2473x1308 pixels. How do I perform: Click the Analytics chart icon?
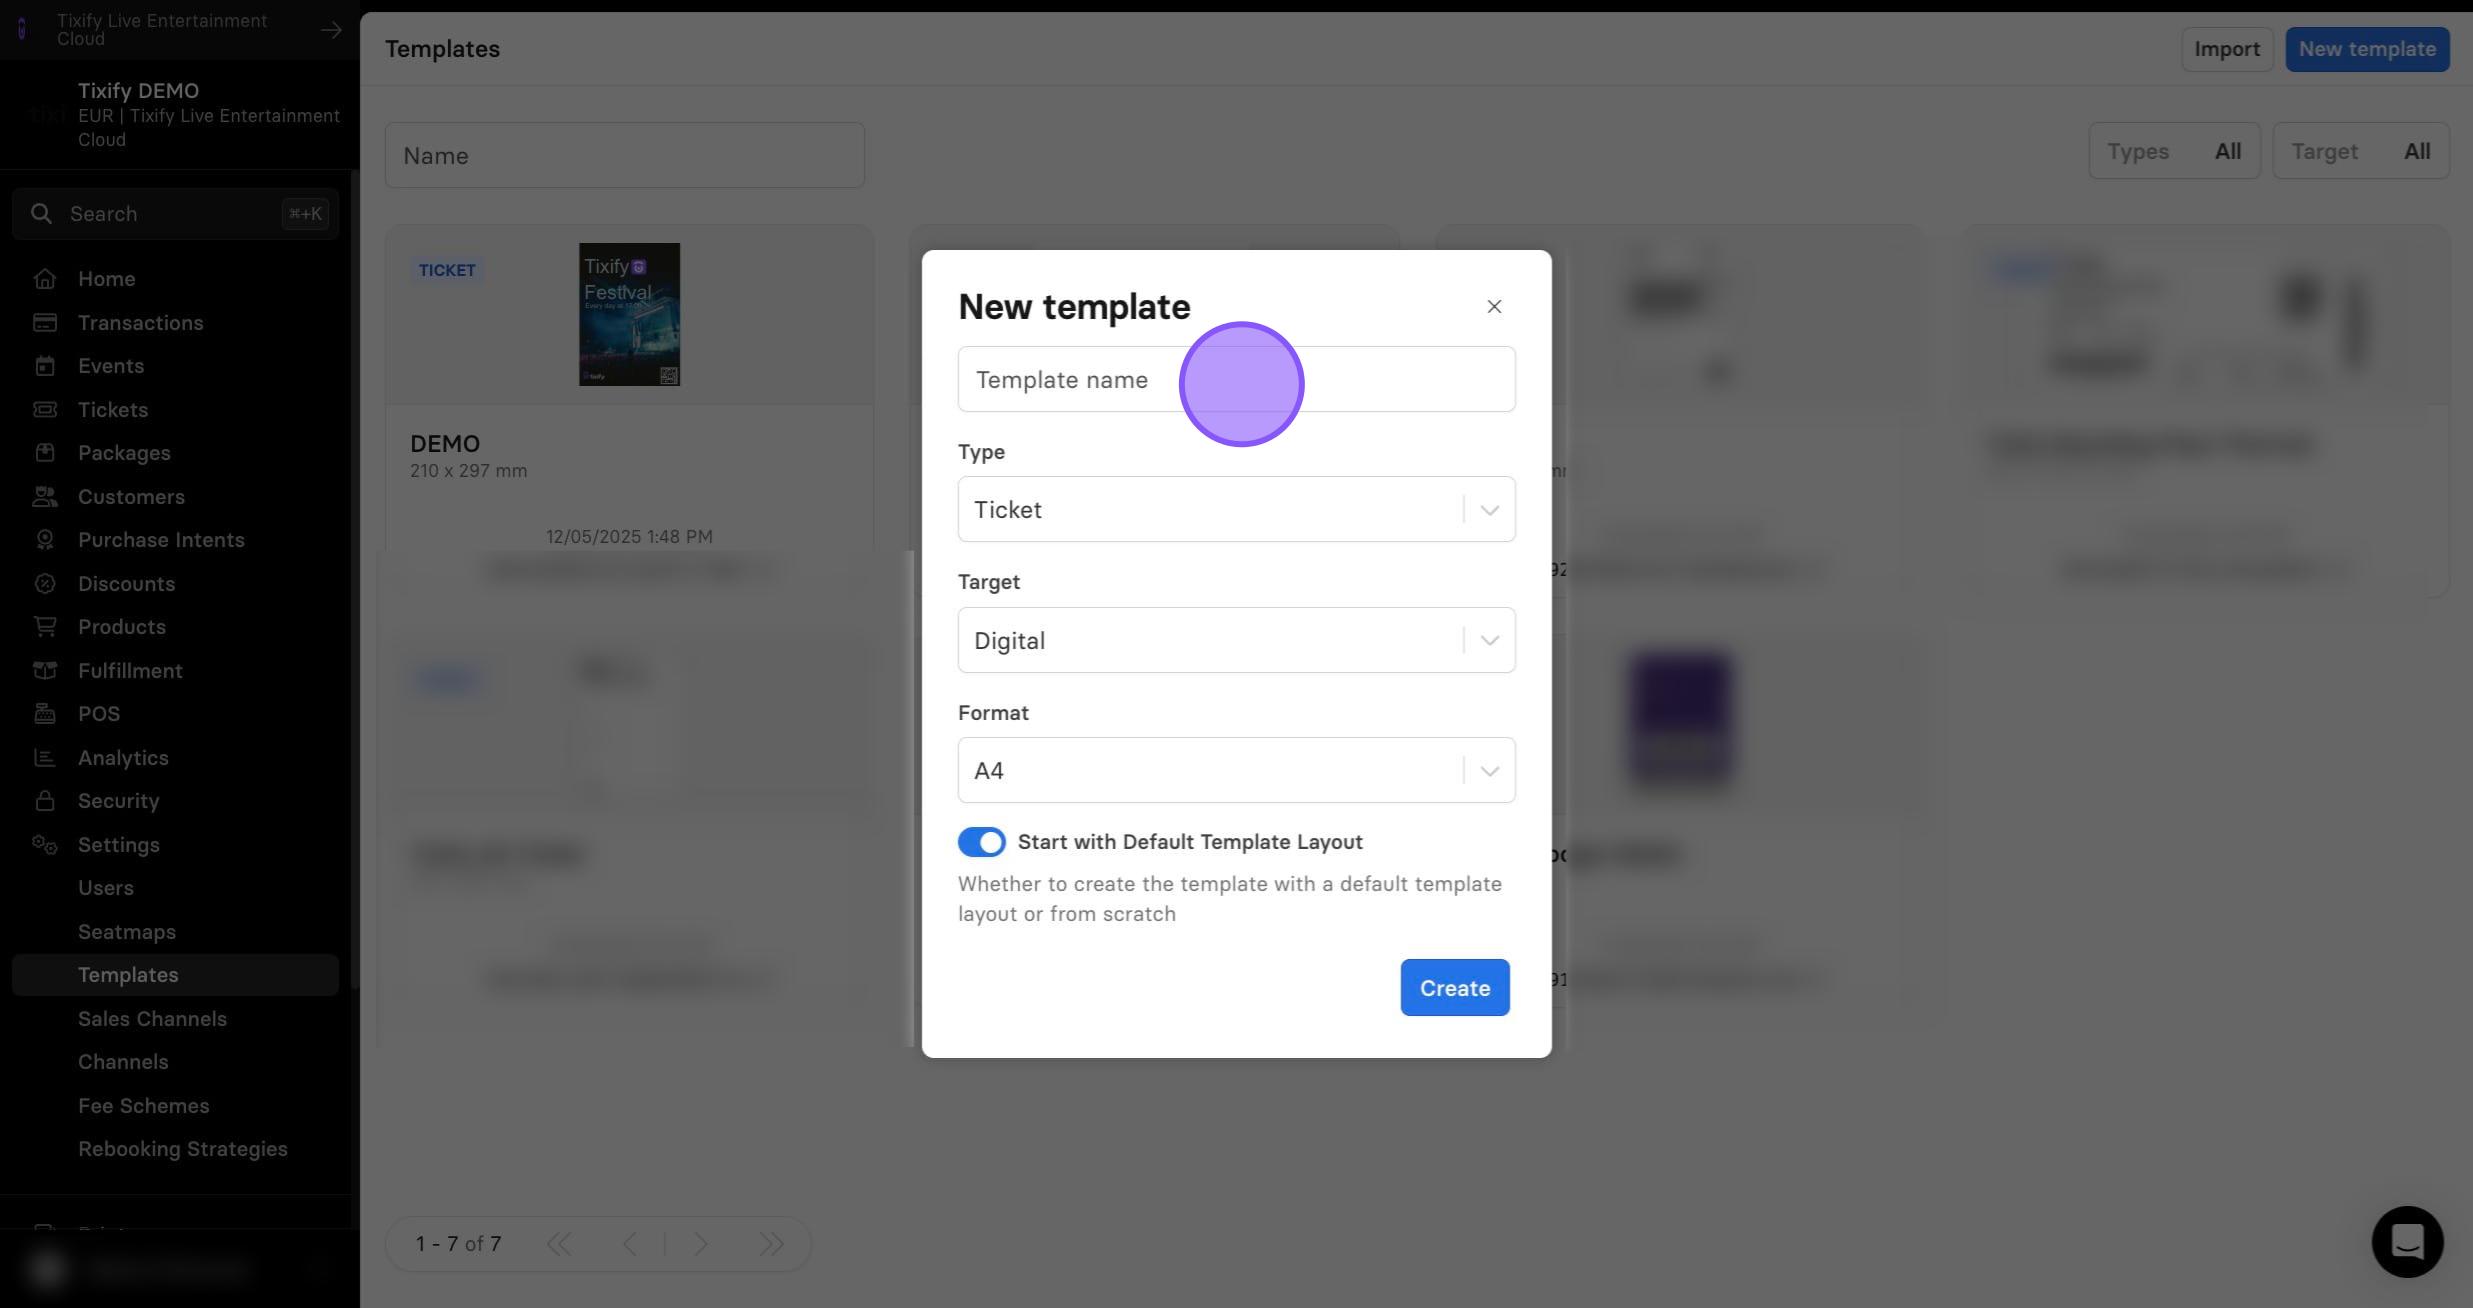[x=45, y=757]
